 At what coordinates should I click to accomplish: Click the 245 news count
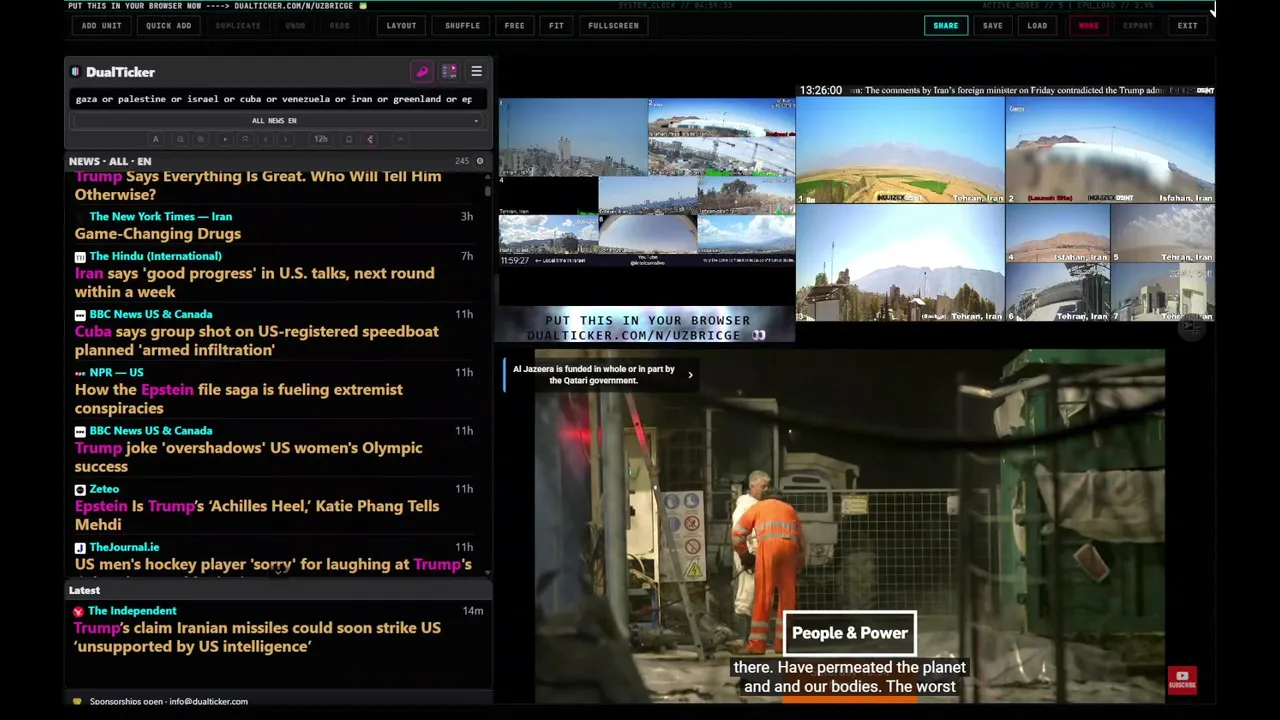[x=462, y=161]
